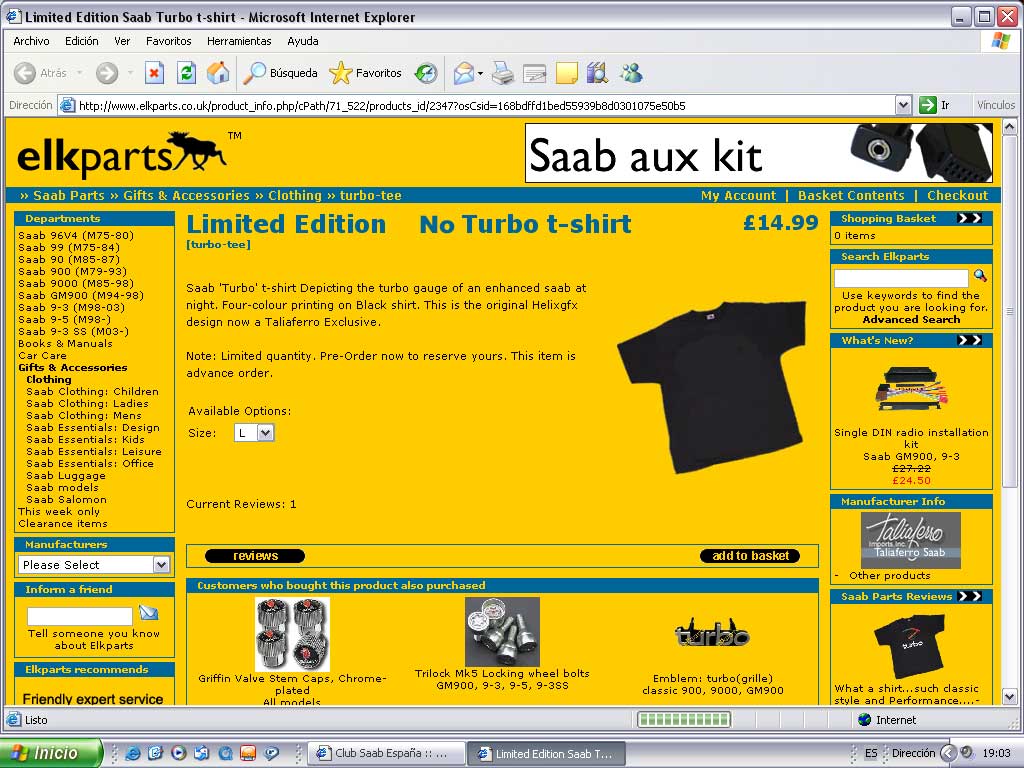Open Windows Media Player quick launch icon

click(x=178, y=753)
